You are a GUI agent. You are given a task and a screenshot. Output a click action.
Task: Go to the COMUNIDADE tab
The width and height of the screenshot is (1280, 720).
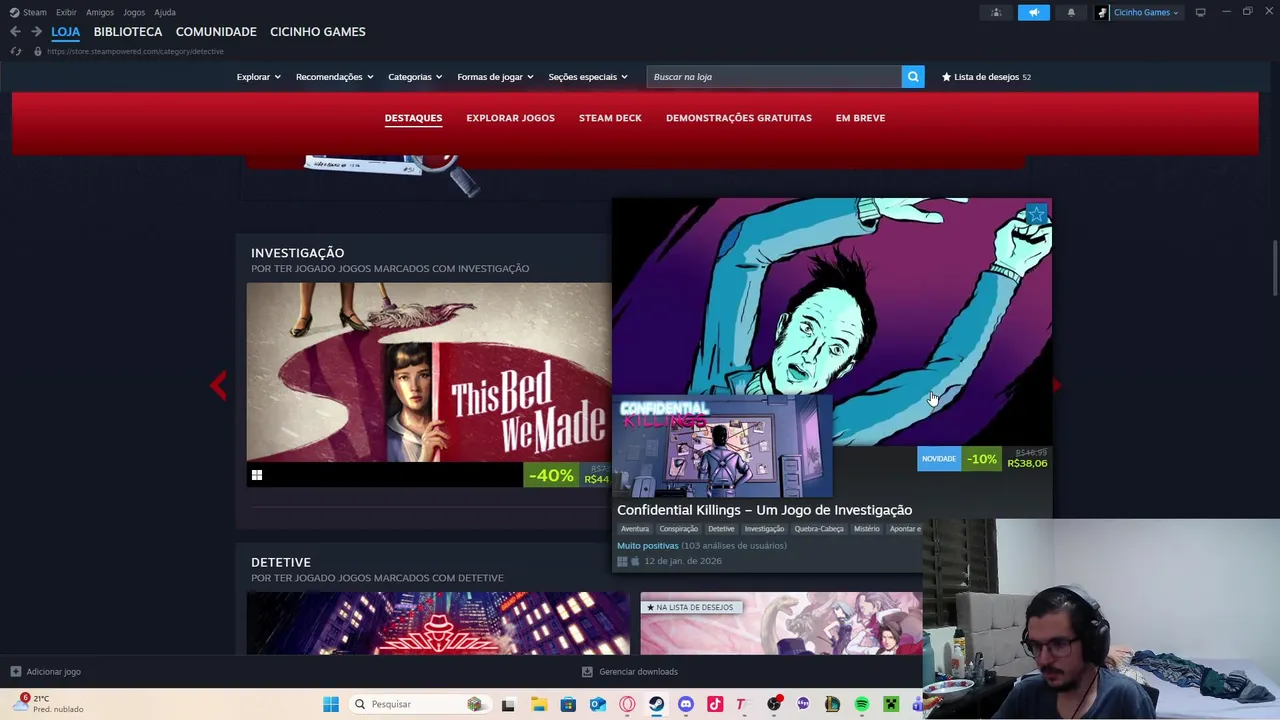pos(216,32)
